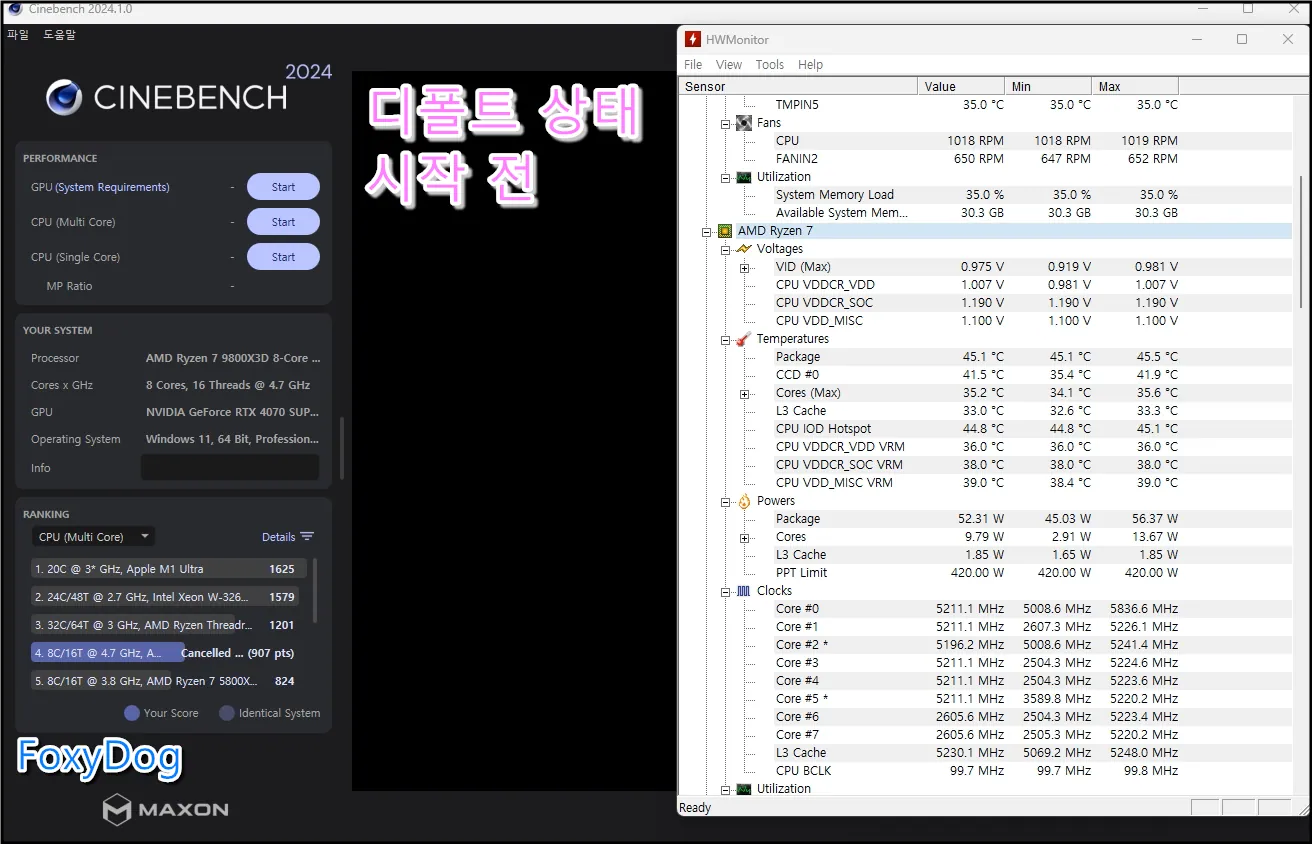Expand the Cores power row
Viewport: 1312px width, 844px height.
pyautogui.click(x=744, y=537)
